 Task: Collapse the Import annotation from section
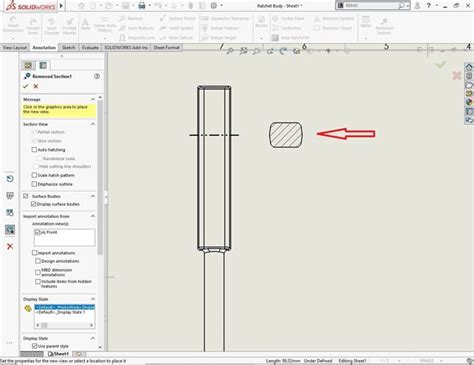[x=93, y=216]
